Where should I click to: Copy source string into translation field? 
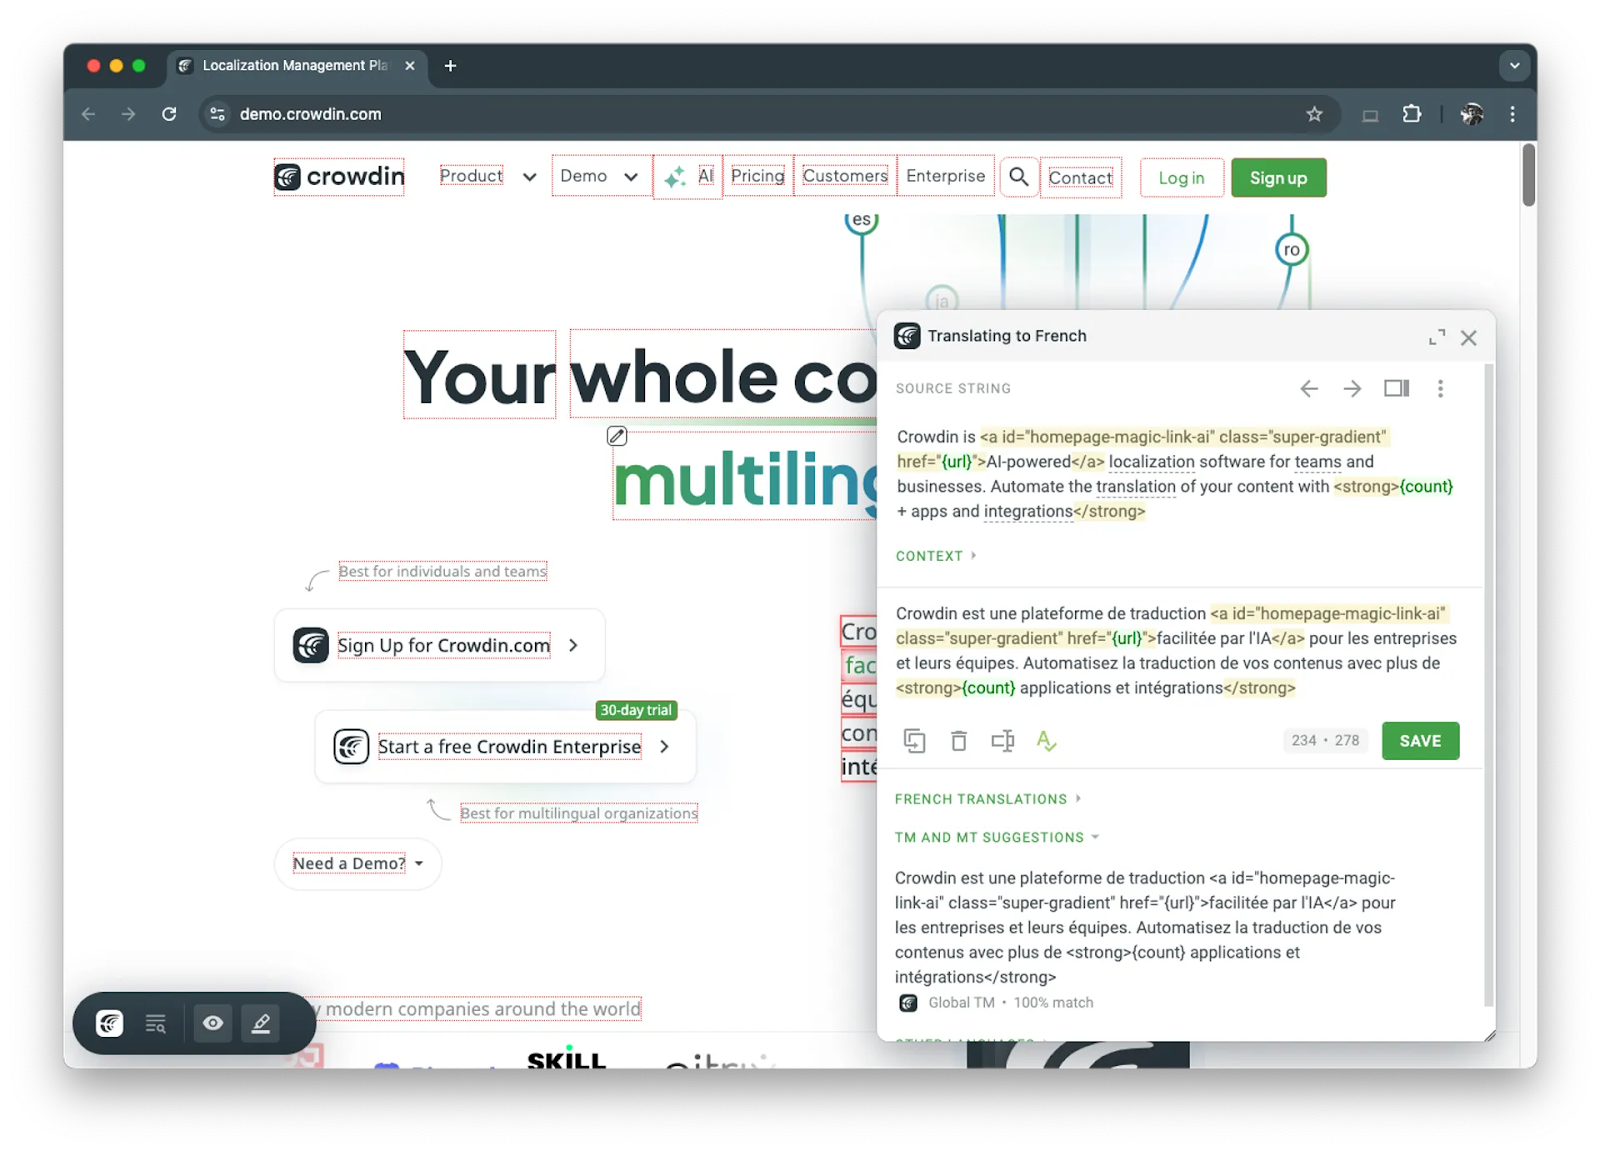pyautogui.click(x=913, y=740)
